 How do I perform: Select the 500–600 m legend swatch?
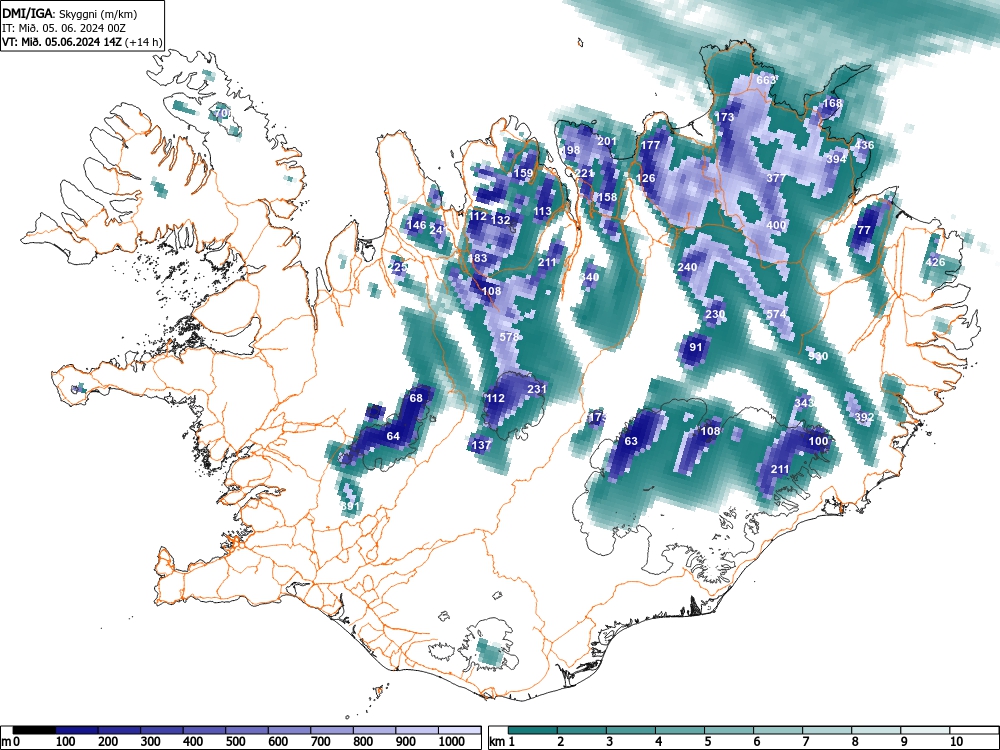247,730
